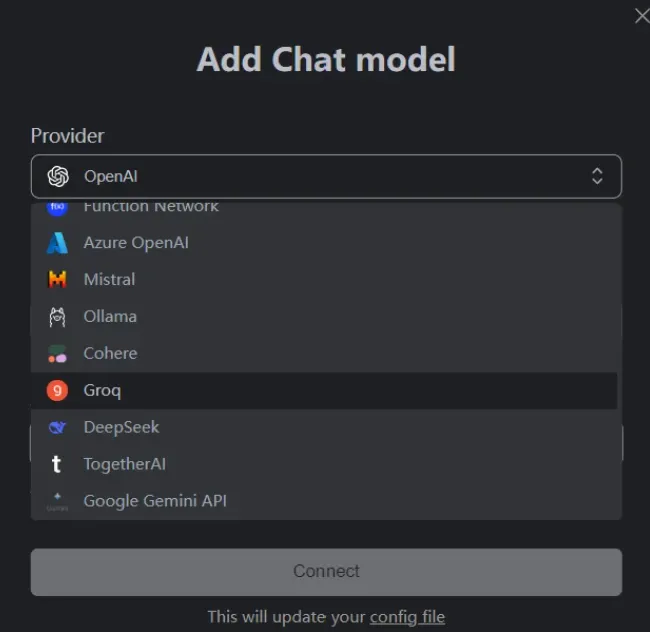
Task: Click the Function Network icon
Action: [x=57, y=208]
